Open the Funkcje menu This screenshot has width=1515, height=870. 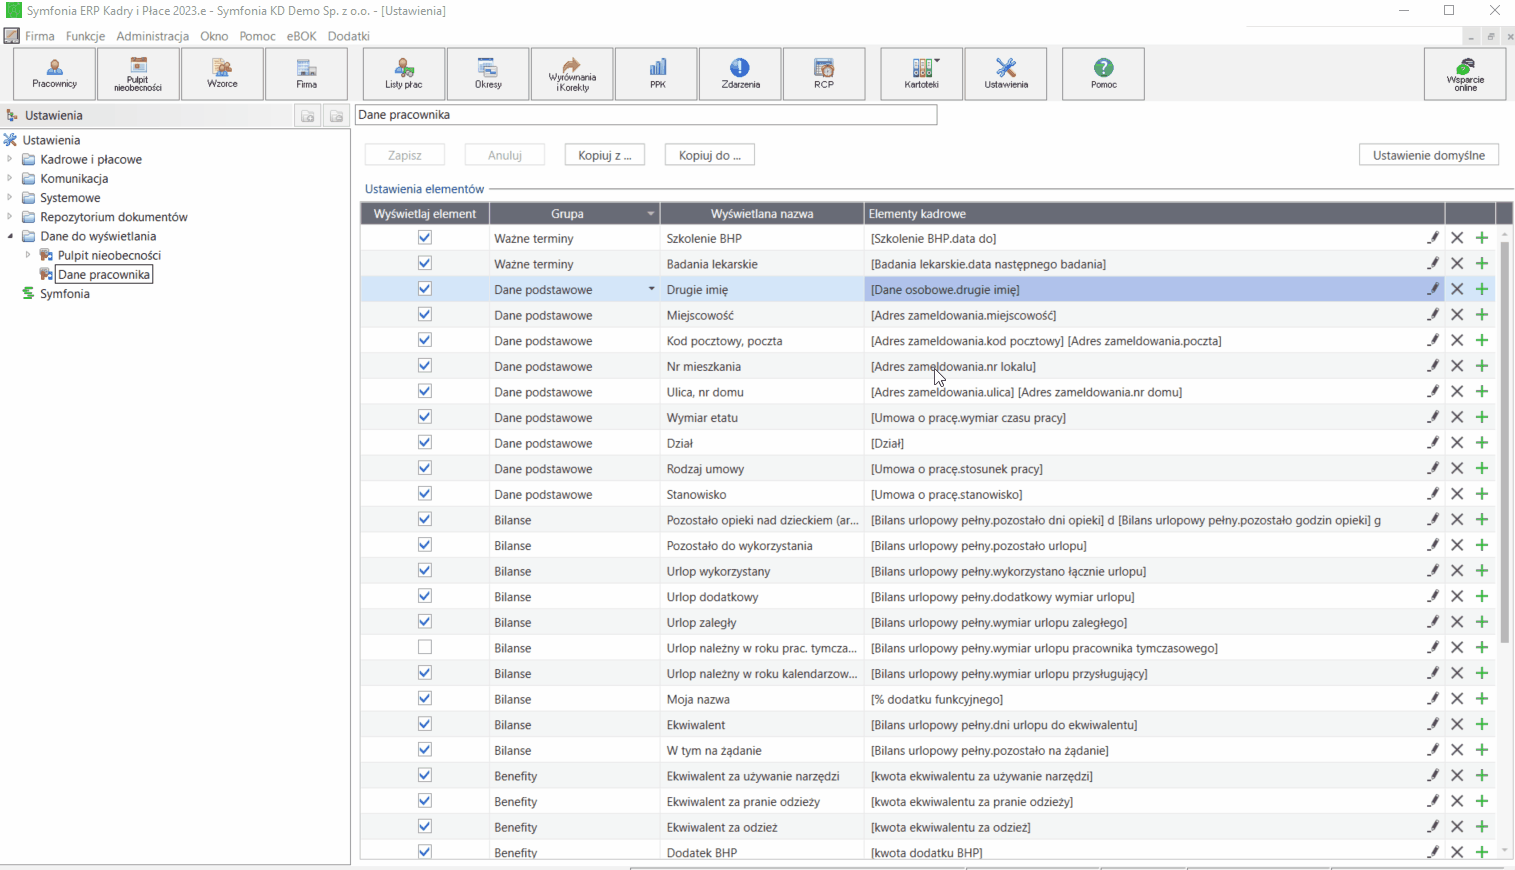tap(86, 36)
